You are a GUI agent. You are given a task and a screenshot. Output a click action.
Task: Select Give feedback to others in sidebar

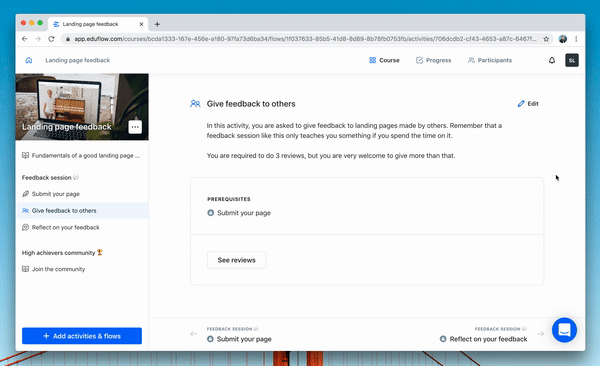click(x=82, y=211)
